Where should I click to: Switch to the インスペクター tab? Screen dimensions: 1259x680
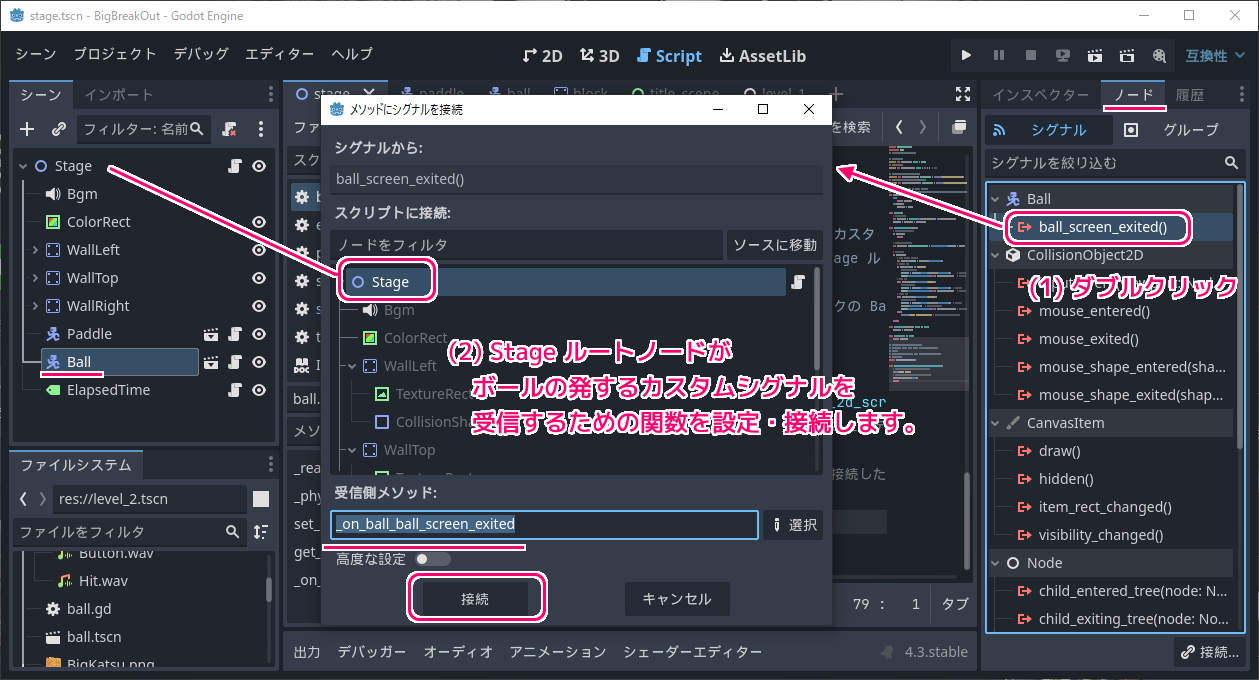point(1040,95)
